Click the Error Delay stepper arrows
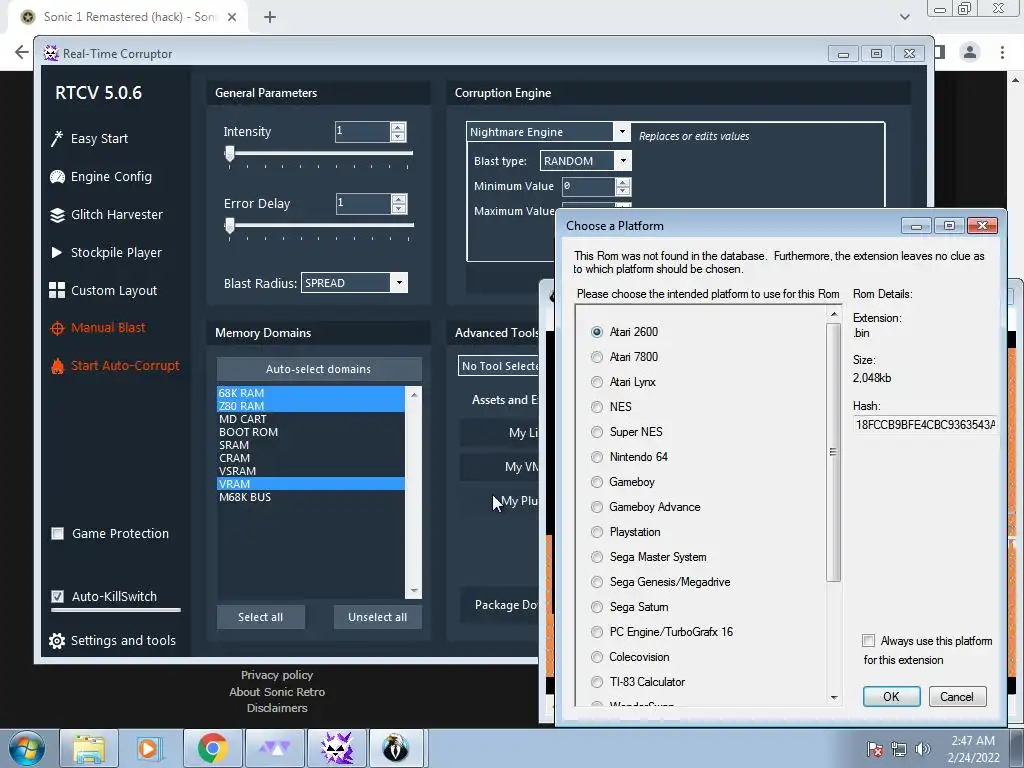1024x768 pixels. click(x=399, y=203)
